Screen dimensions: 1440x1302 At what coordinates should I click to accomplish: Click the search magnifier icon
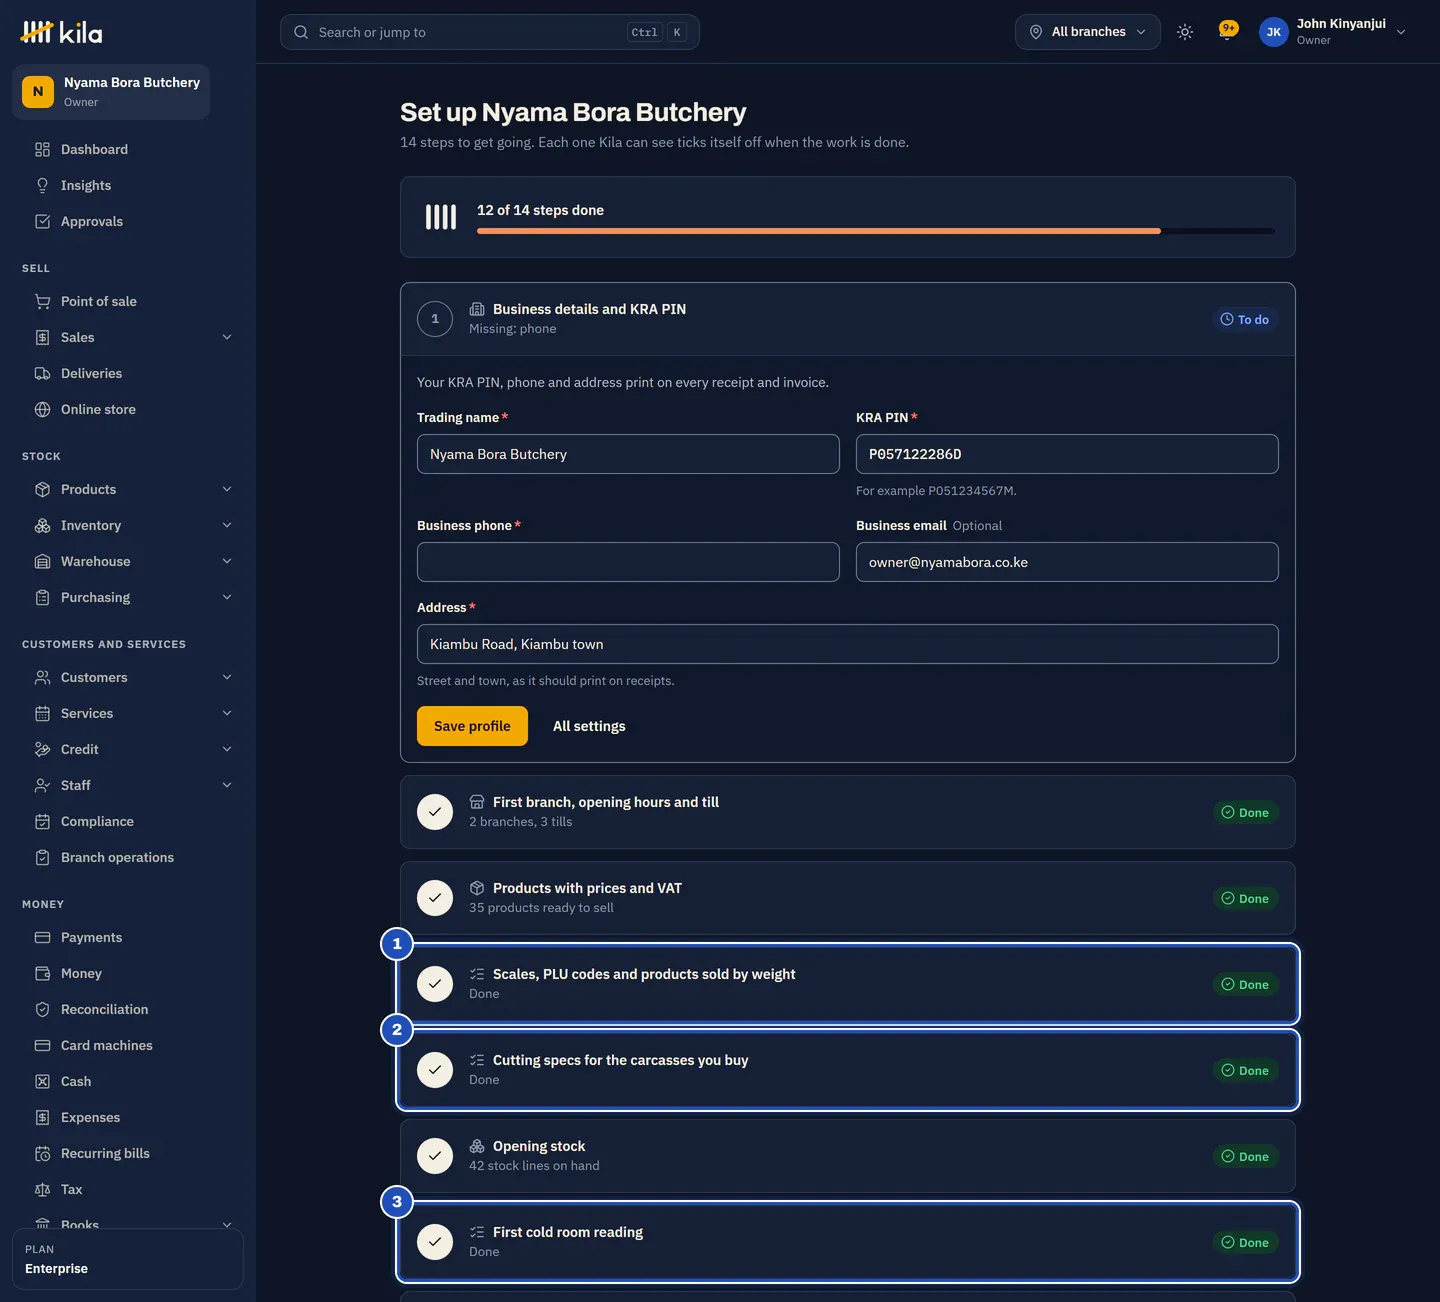click(x=301, y=32)
